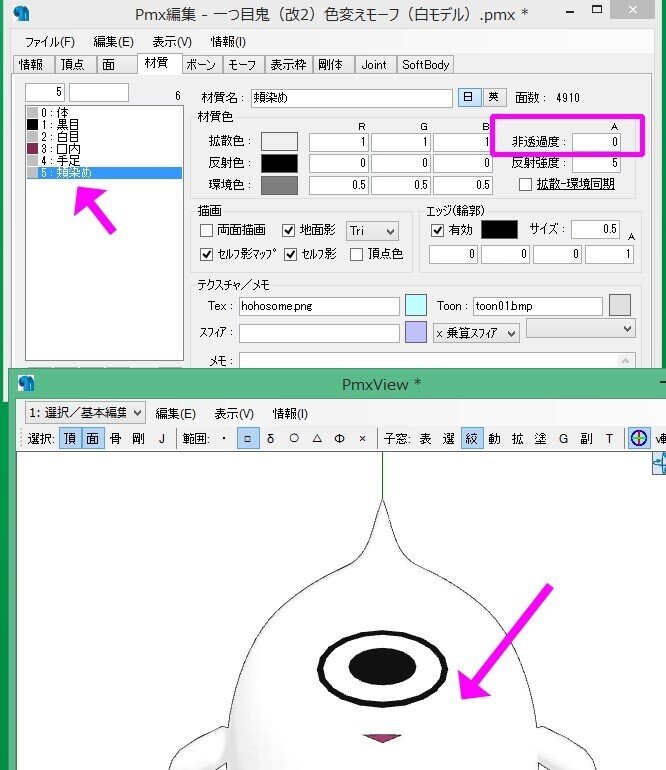Click the スフィア texture browse button
The height and width of the screenshot is (770, 666).
click(x=416, y=332)
